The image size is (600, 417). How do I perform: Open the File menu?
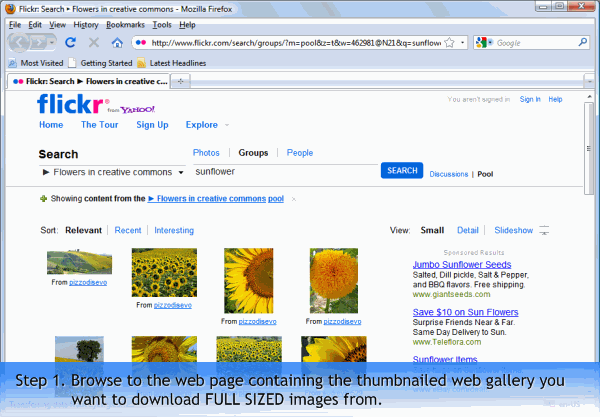15,25
